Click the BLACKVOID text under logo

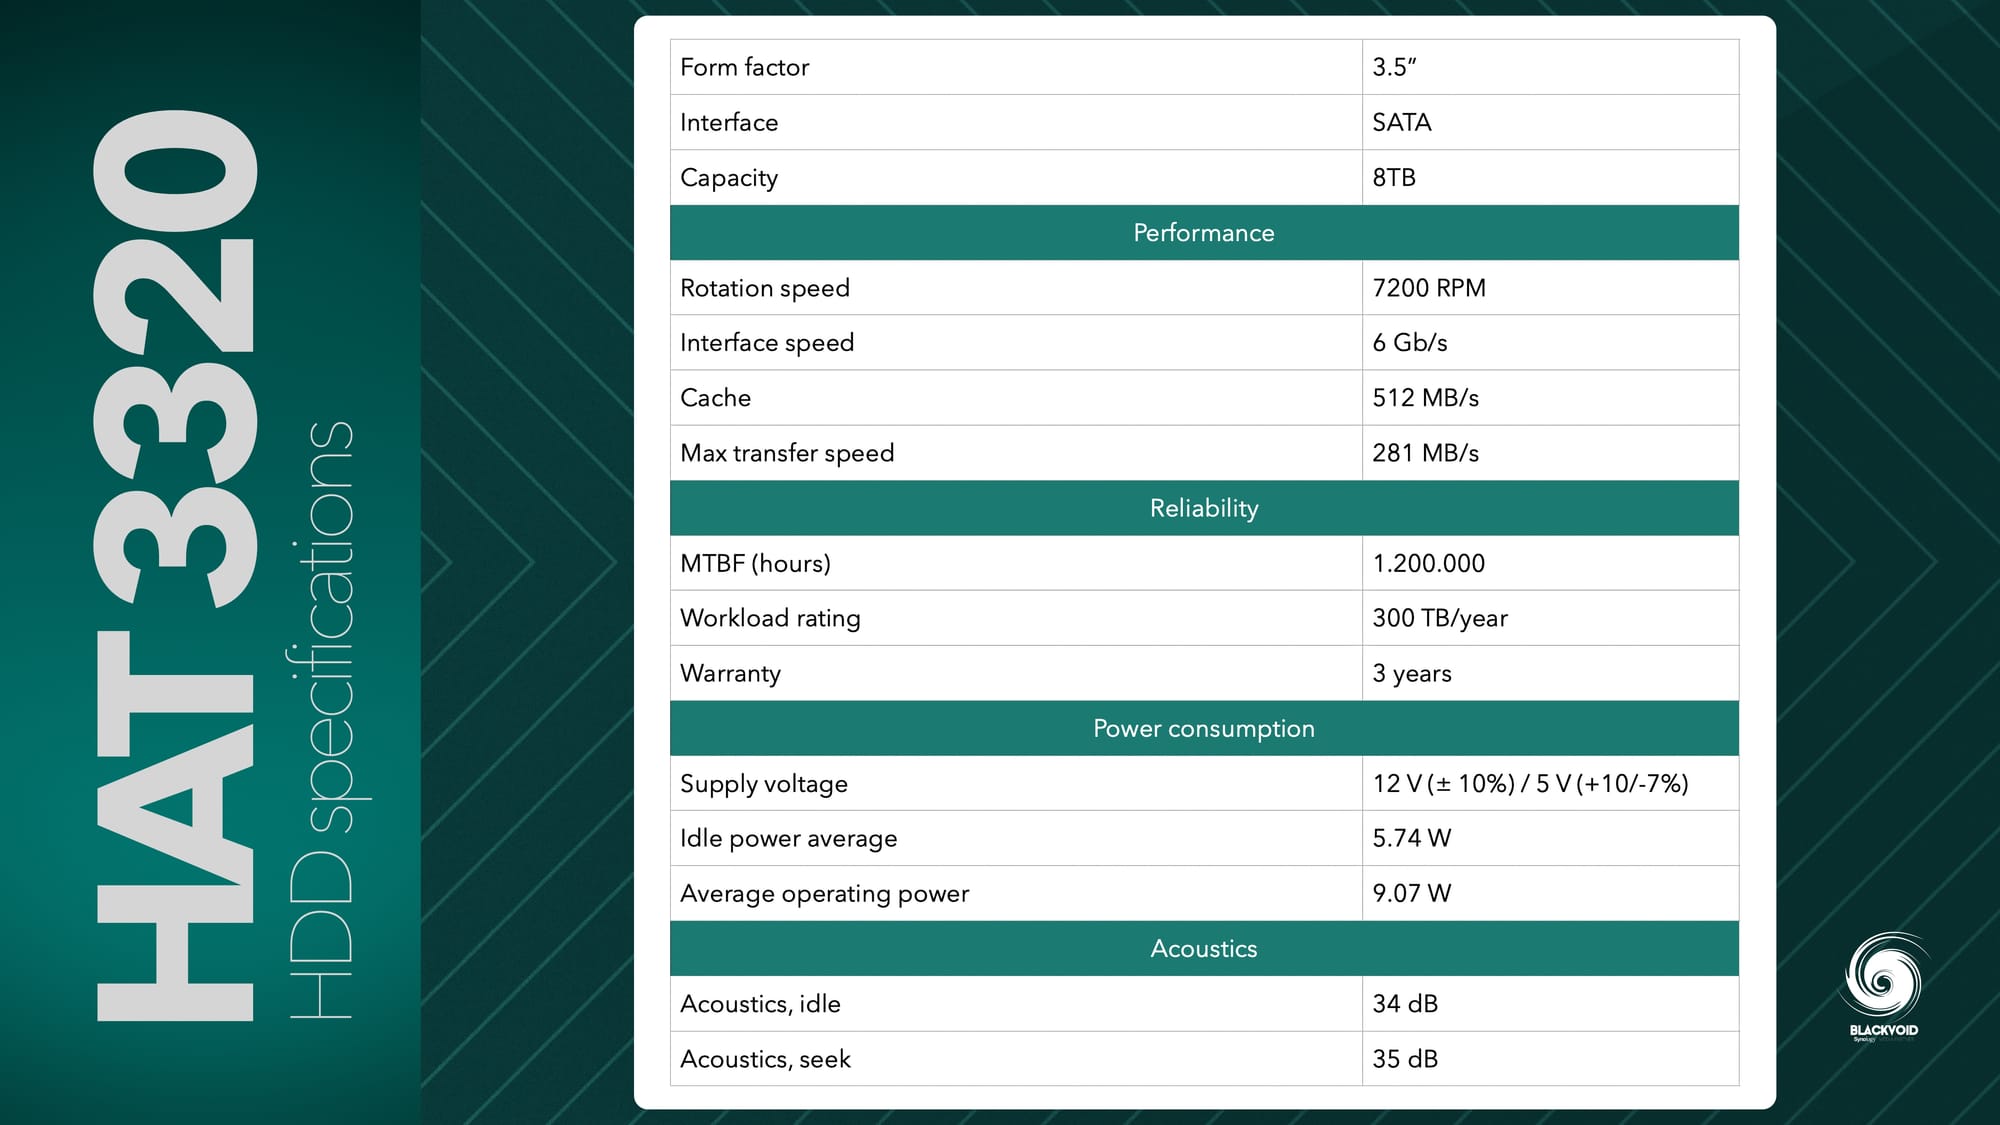[1883, 1030]
